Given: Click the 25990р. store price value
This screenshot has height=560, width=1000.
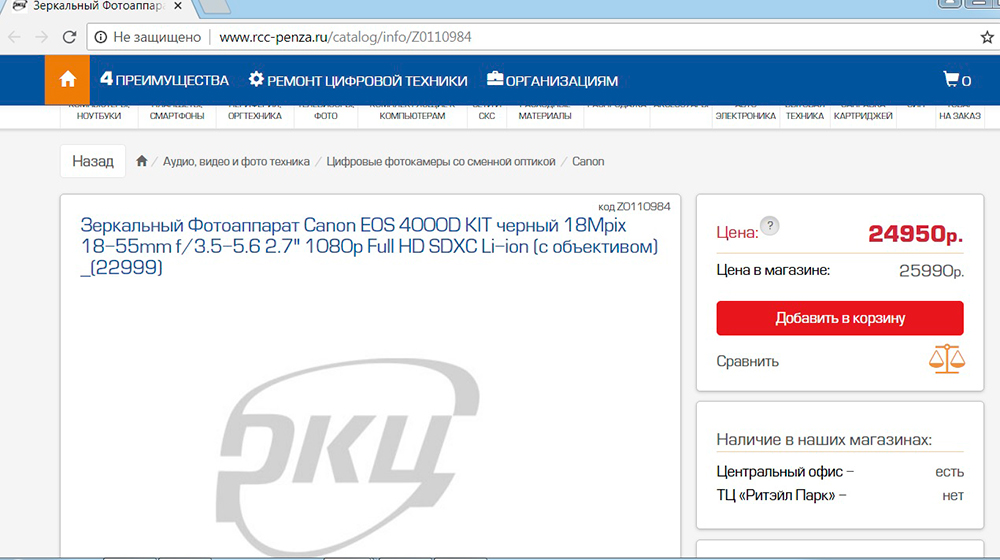Looking at the screenshot, I should click(931, 270).
